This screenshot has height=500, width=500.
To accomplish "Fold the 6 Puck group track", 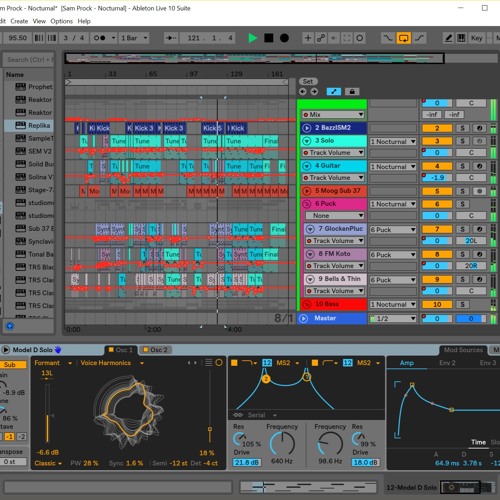I will 306,203.
